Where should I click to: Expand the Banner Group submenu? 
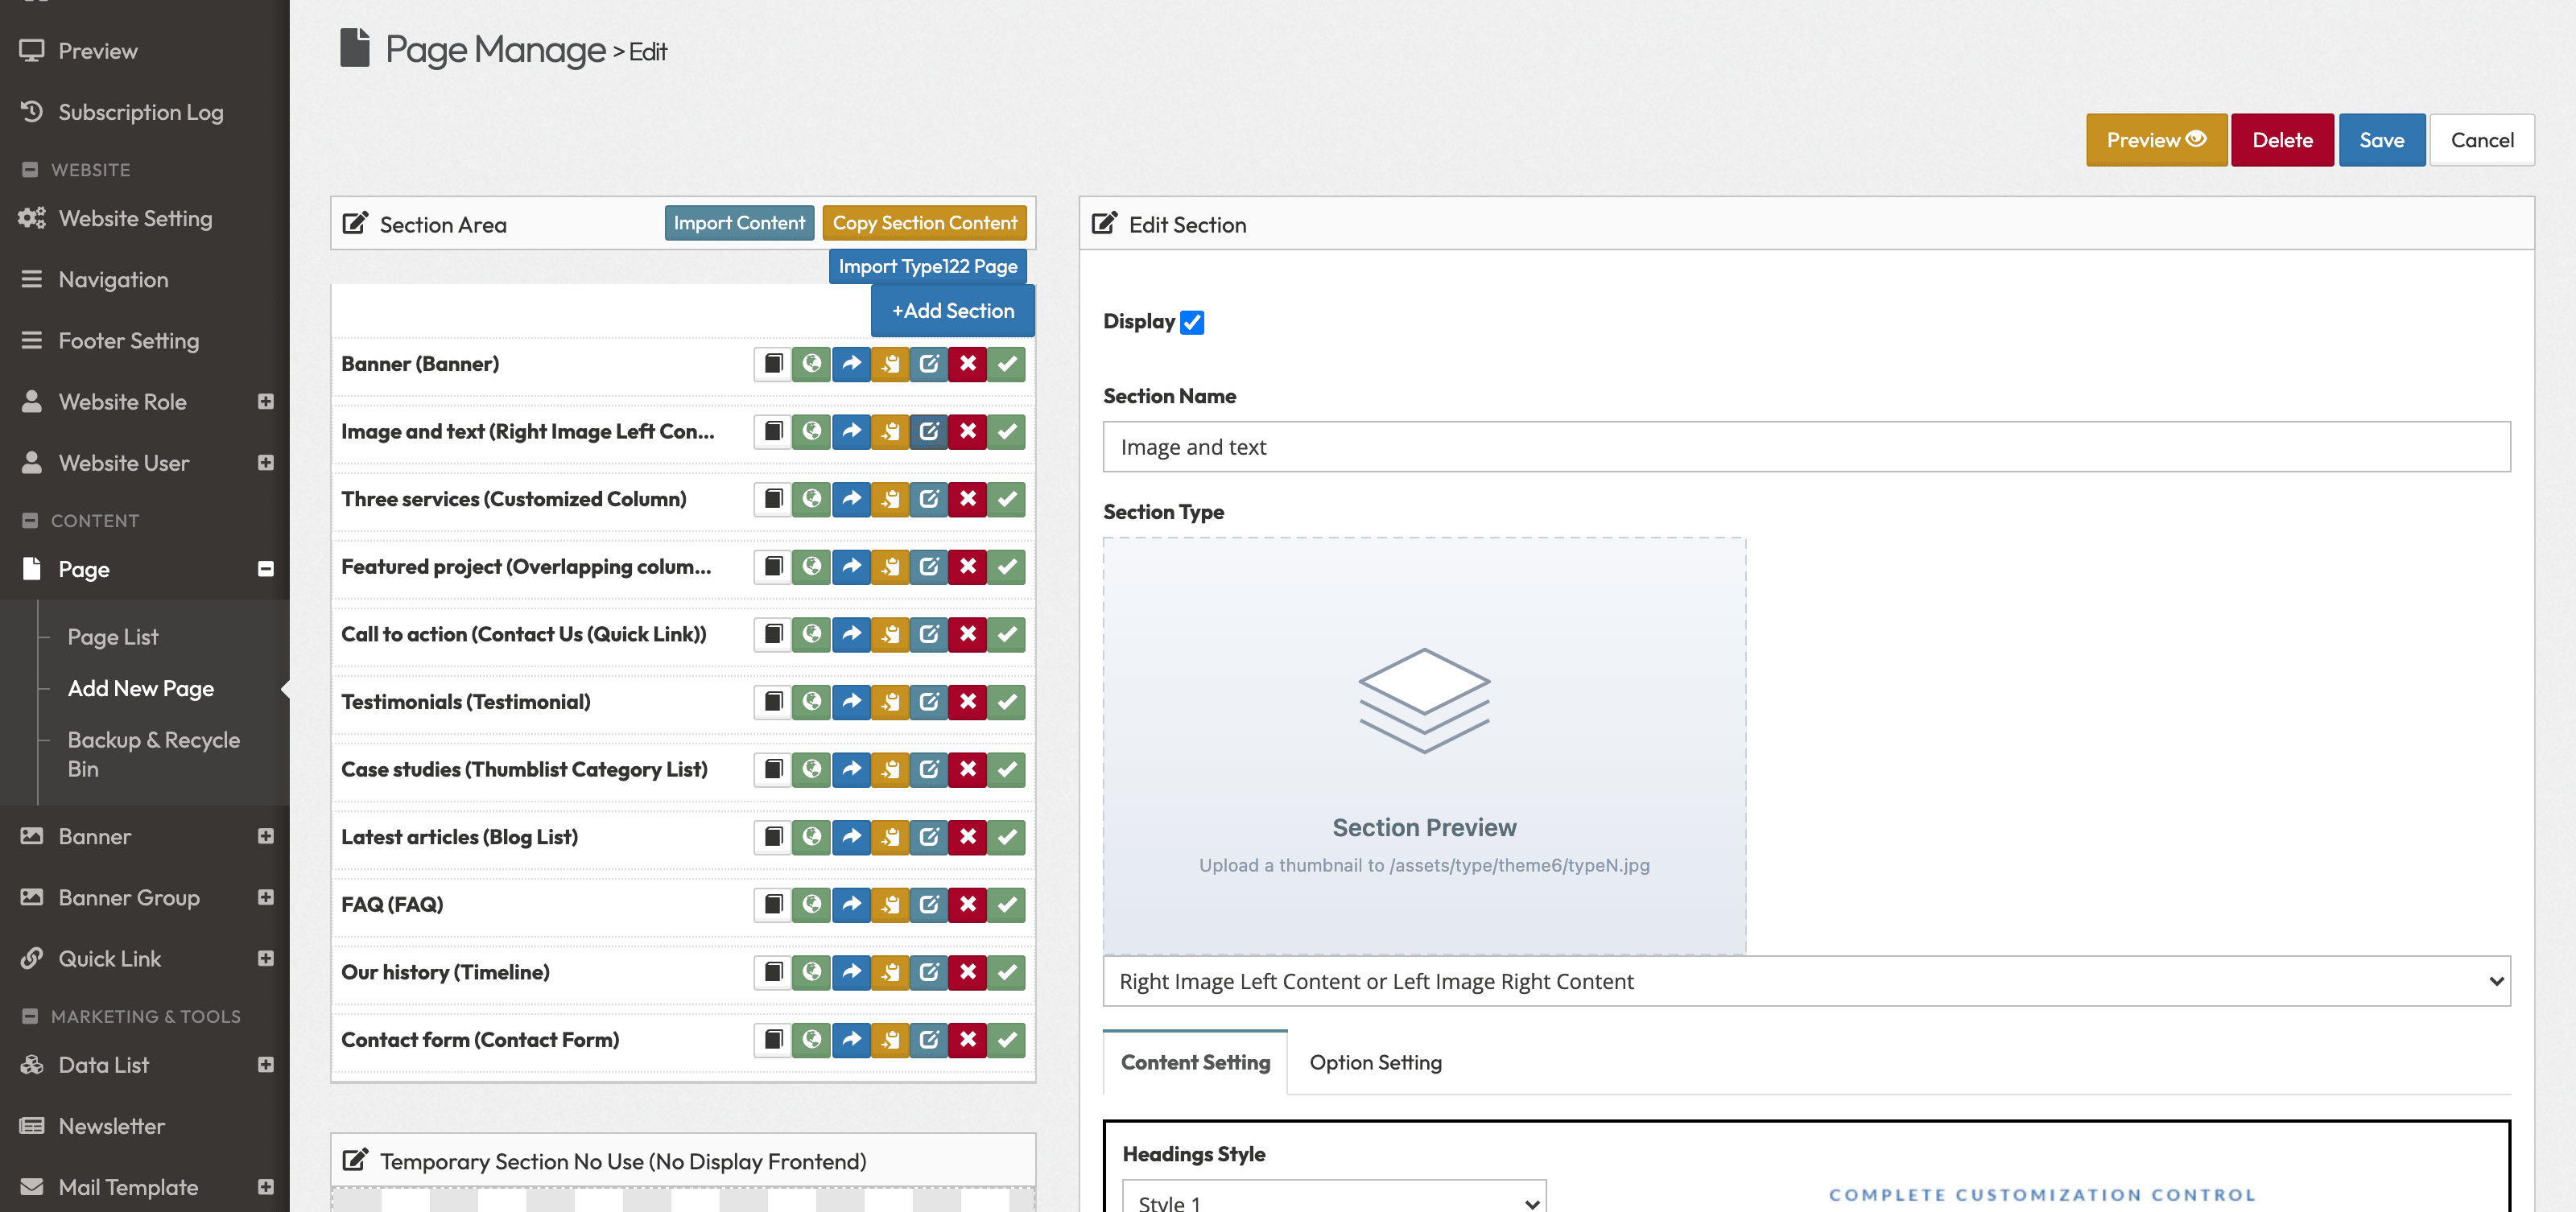tap(265, 897)
